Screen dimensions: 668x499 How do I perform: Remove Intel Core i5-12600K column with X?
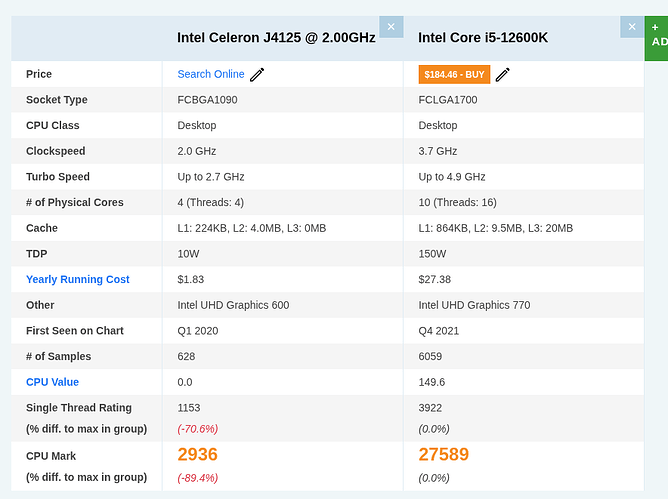point(632,27)
